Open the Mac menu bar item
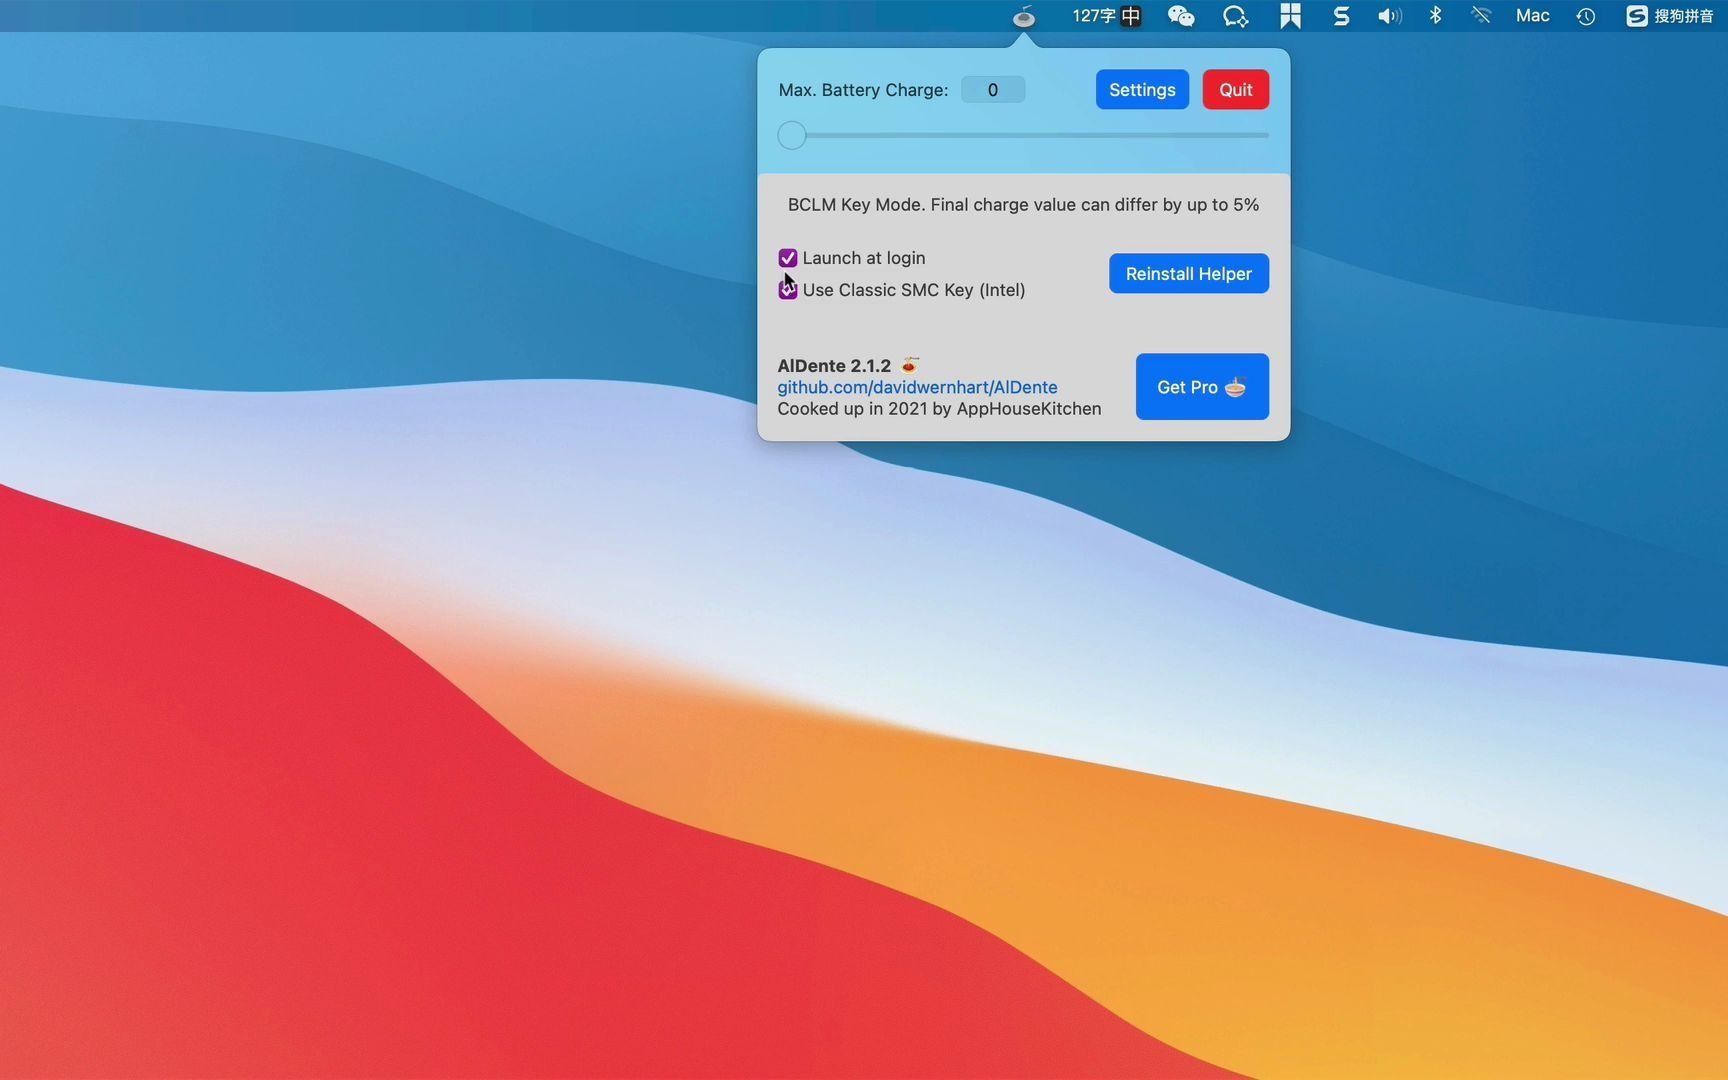 pyautogui.click(x=1532, y=16)
